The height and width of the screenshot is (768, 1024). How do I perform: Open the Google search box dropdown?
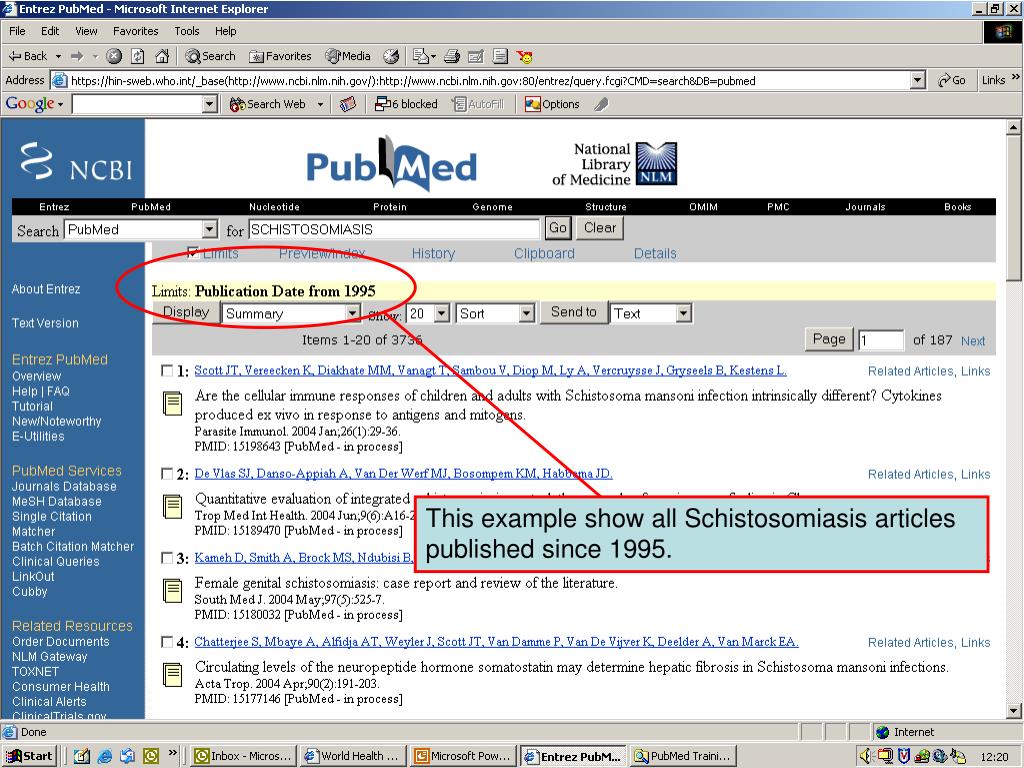point(210,104)
